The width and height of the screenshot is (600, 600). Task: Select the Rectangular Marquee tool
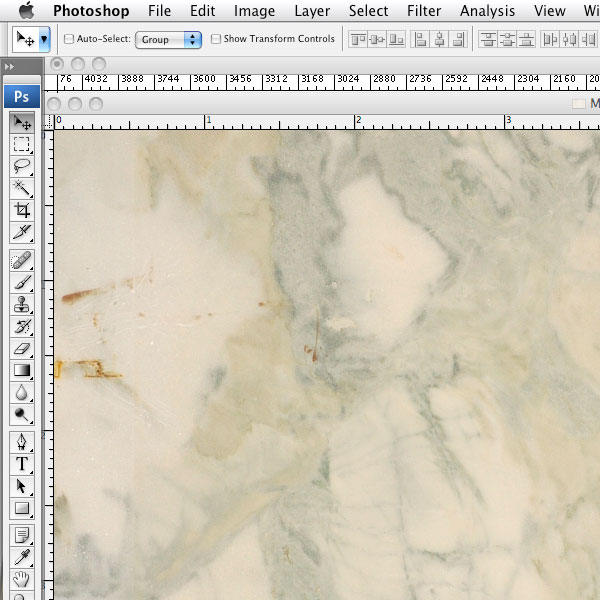[21, 144]
